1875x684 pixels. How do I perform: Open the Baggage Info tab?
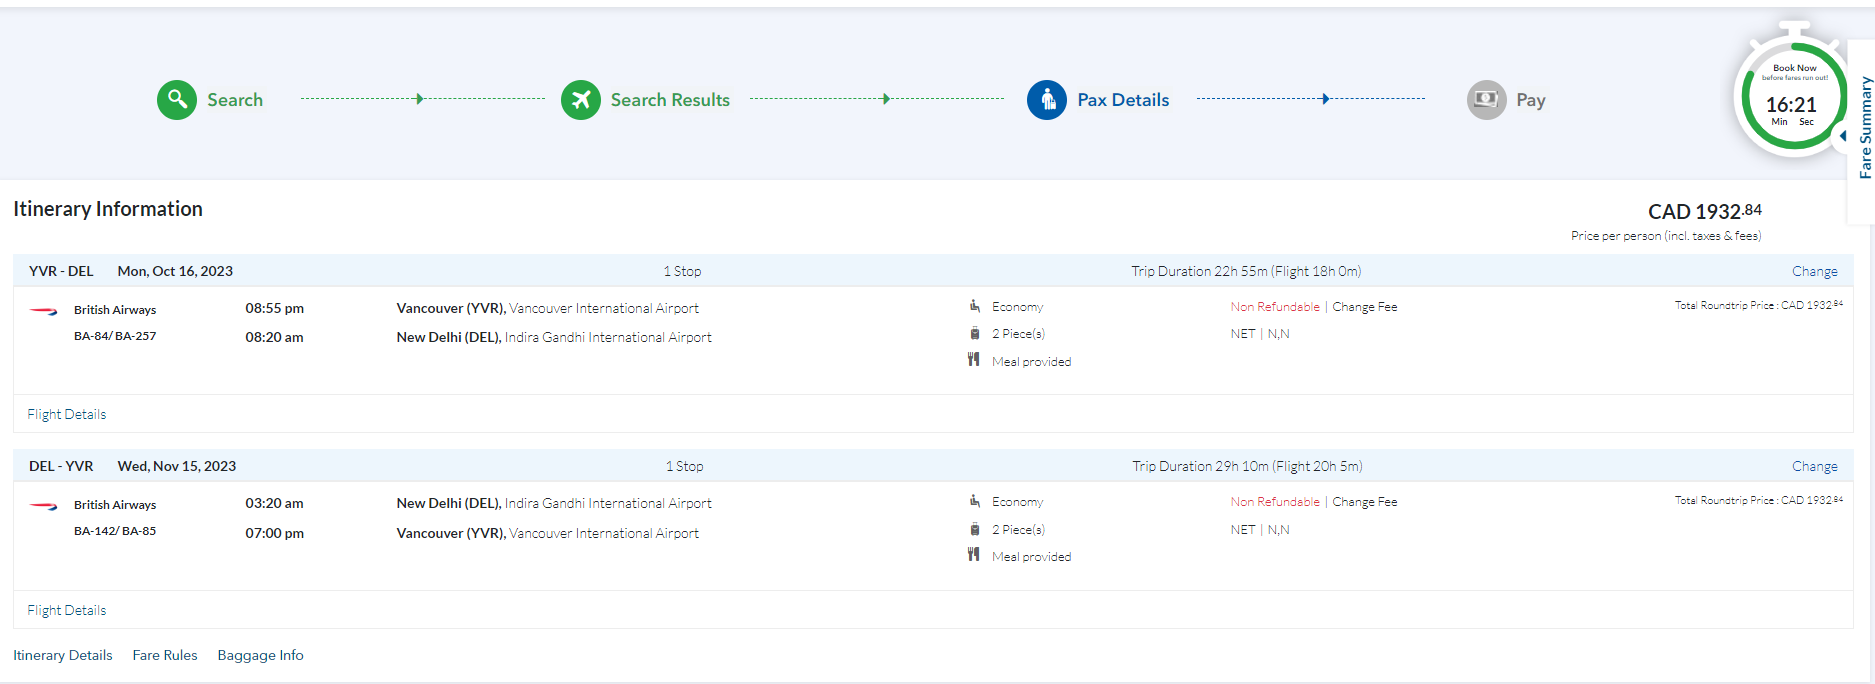click(x=260, y=655)
